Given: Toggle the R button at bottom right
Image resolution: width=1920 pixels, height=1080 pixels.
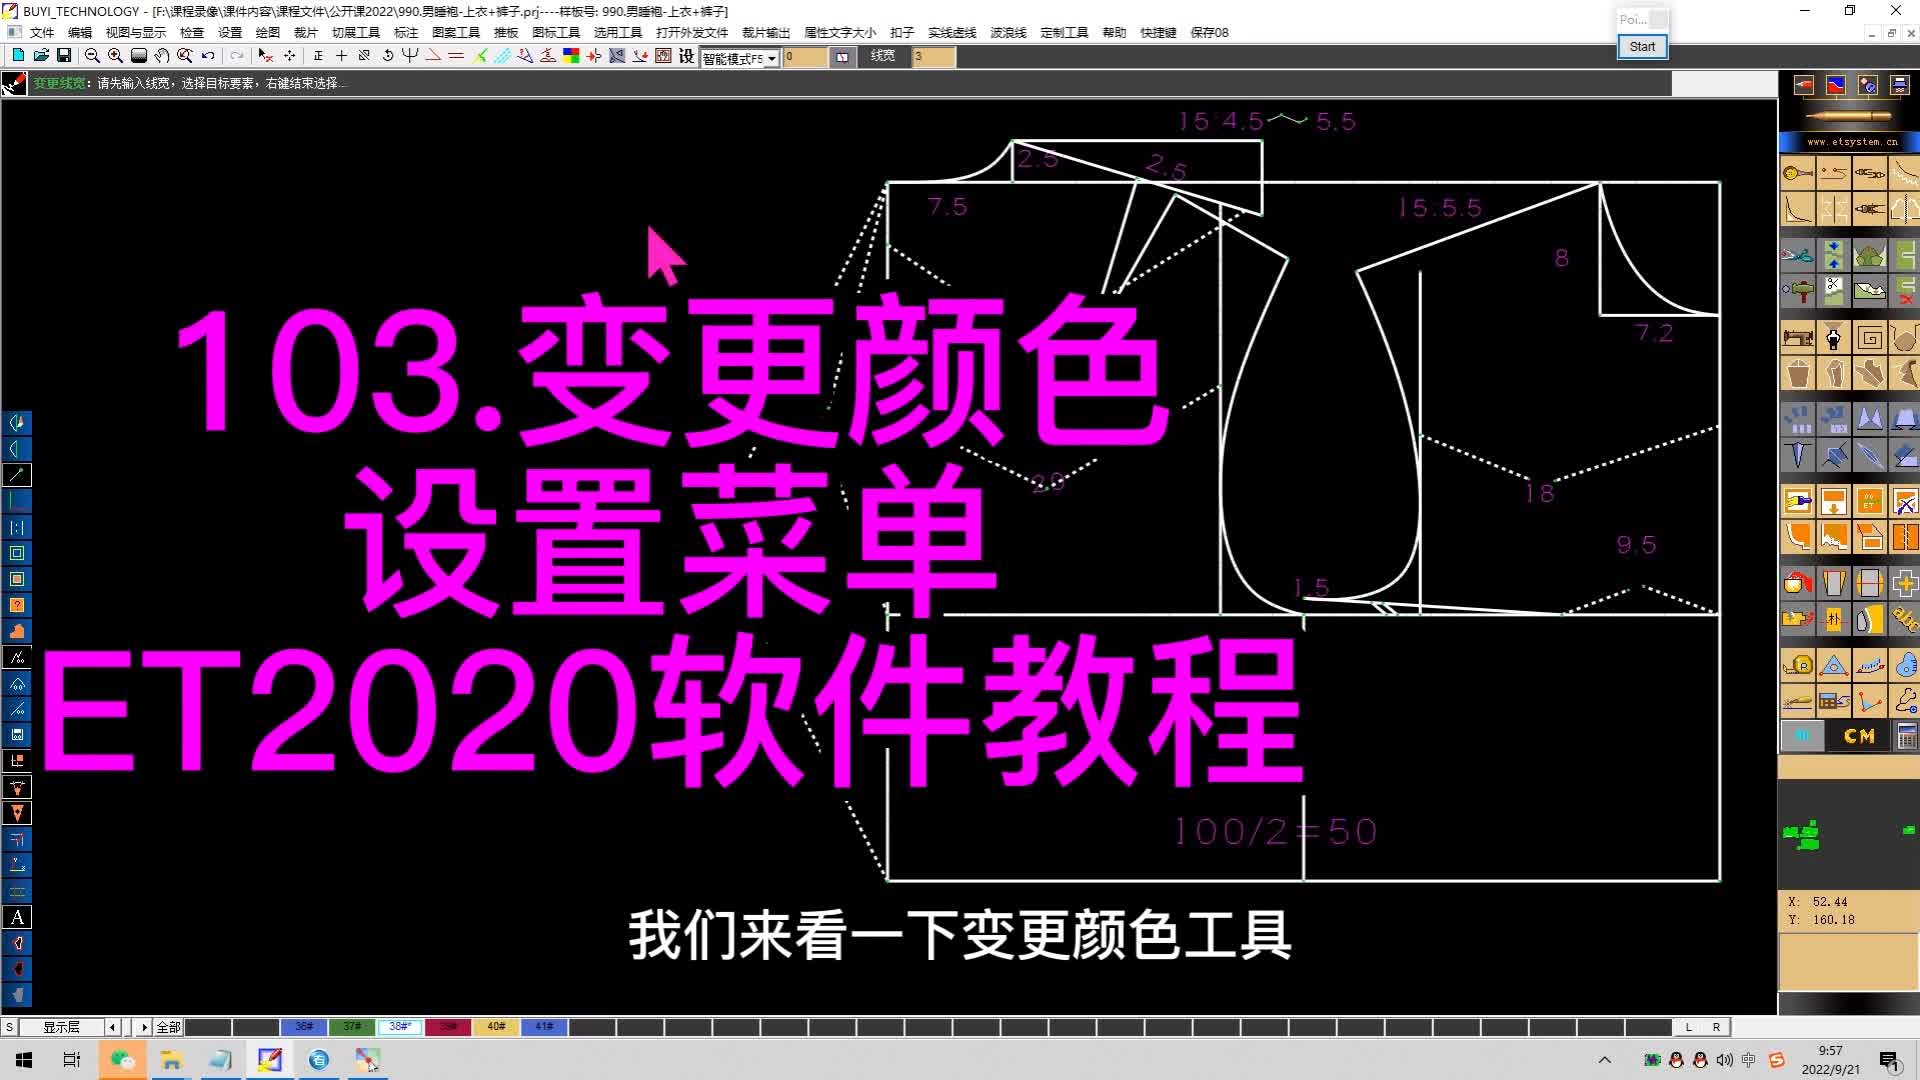Looking at the screenshot, I should tap(1718, 1027).
